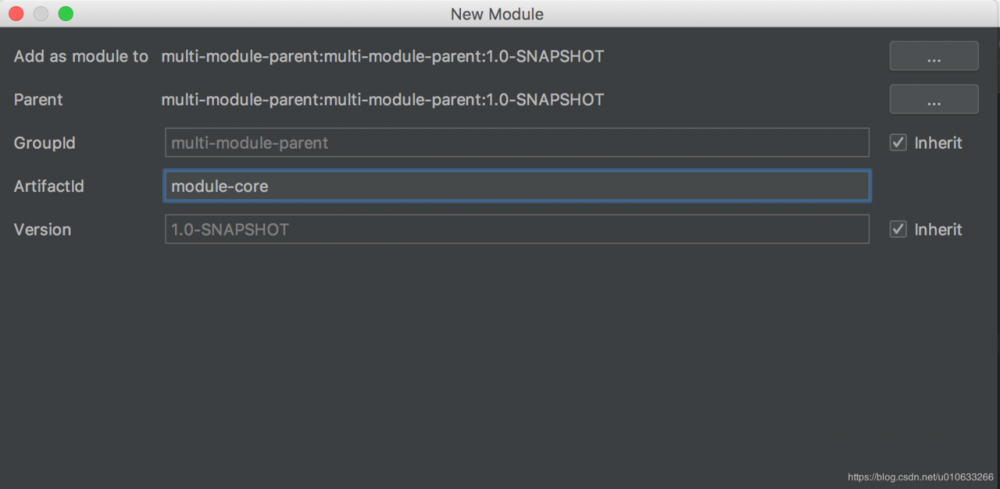Click the Inherit text label beside Version
Image resolution: width=1000 pixels, height=489 pixels.
coord(938,230)
